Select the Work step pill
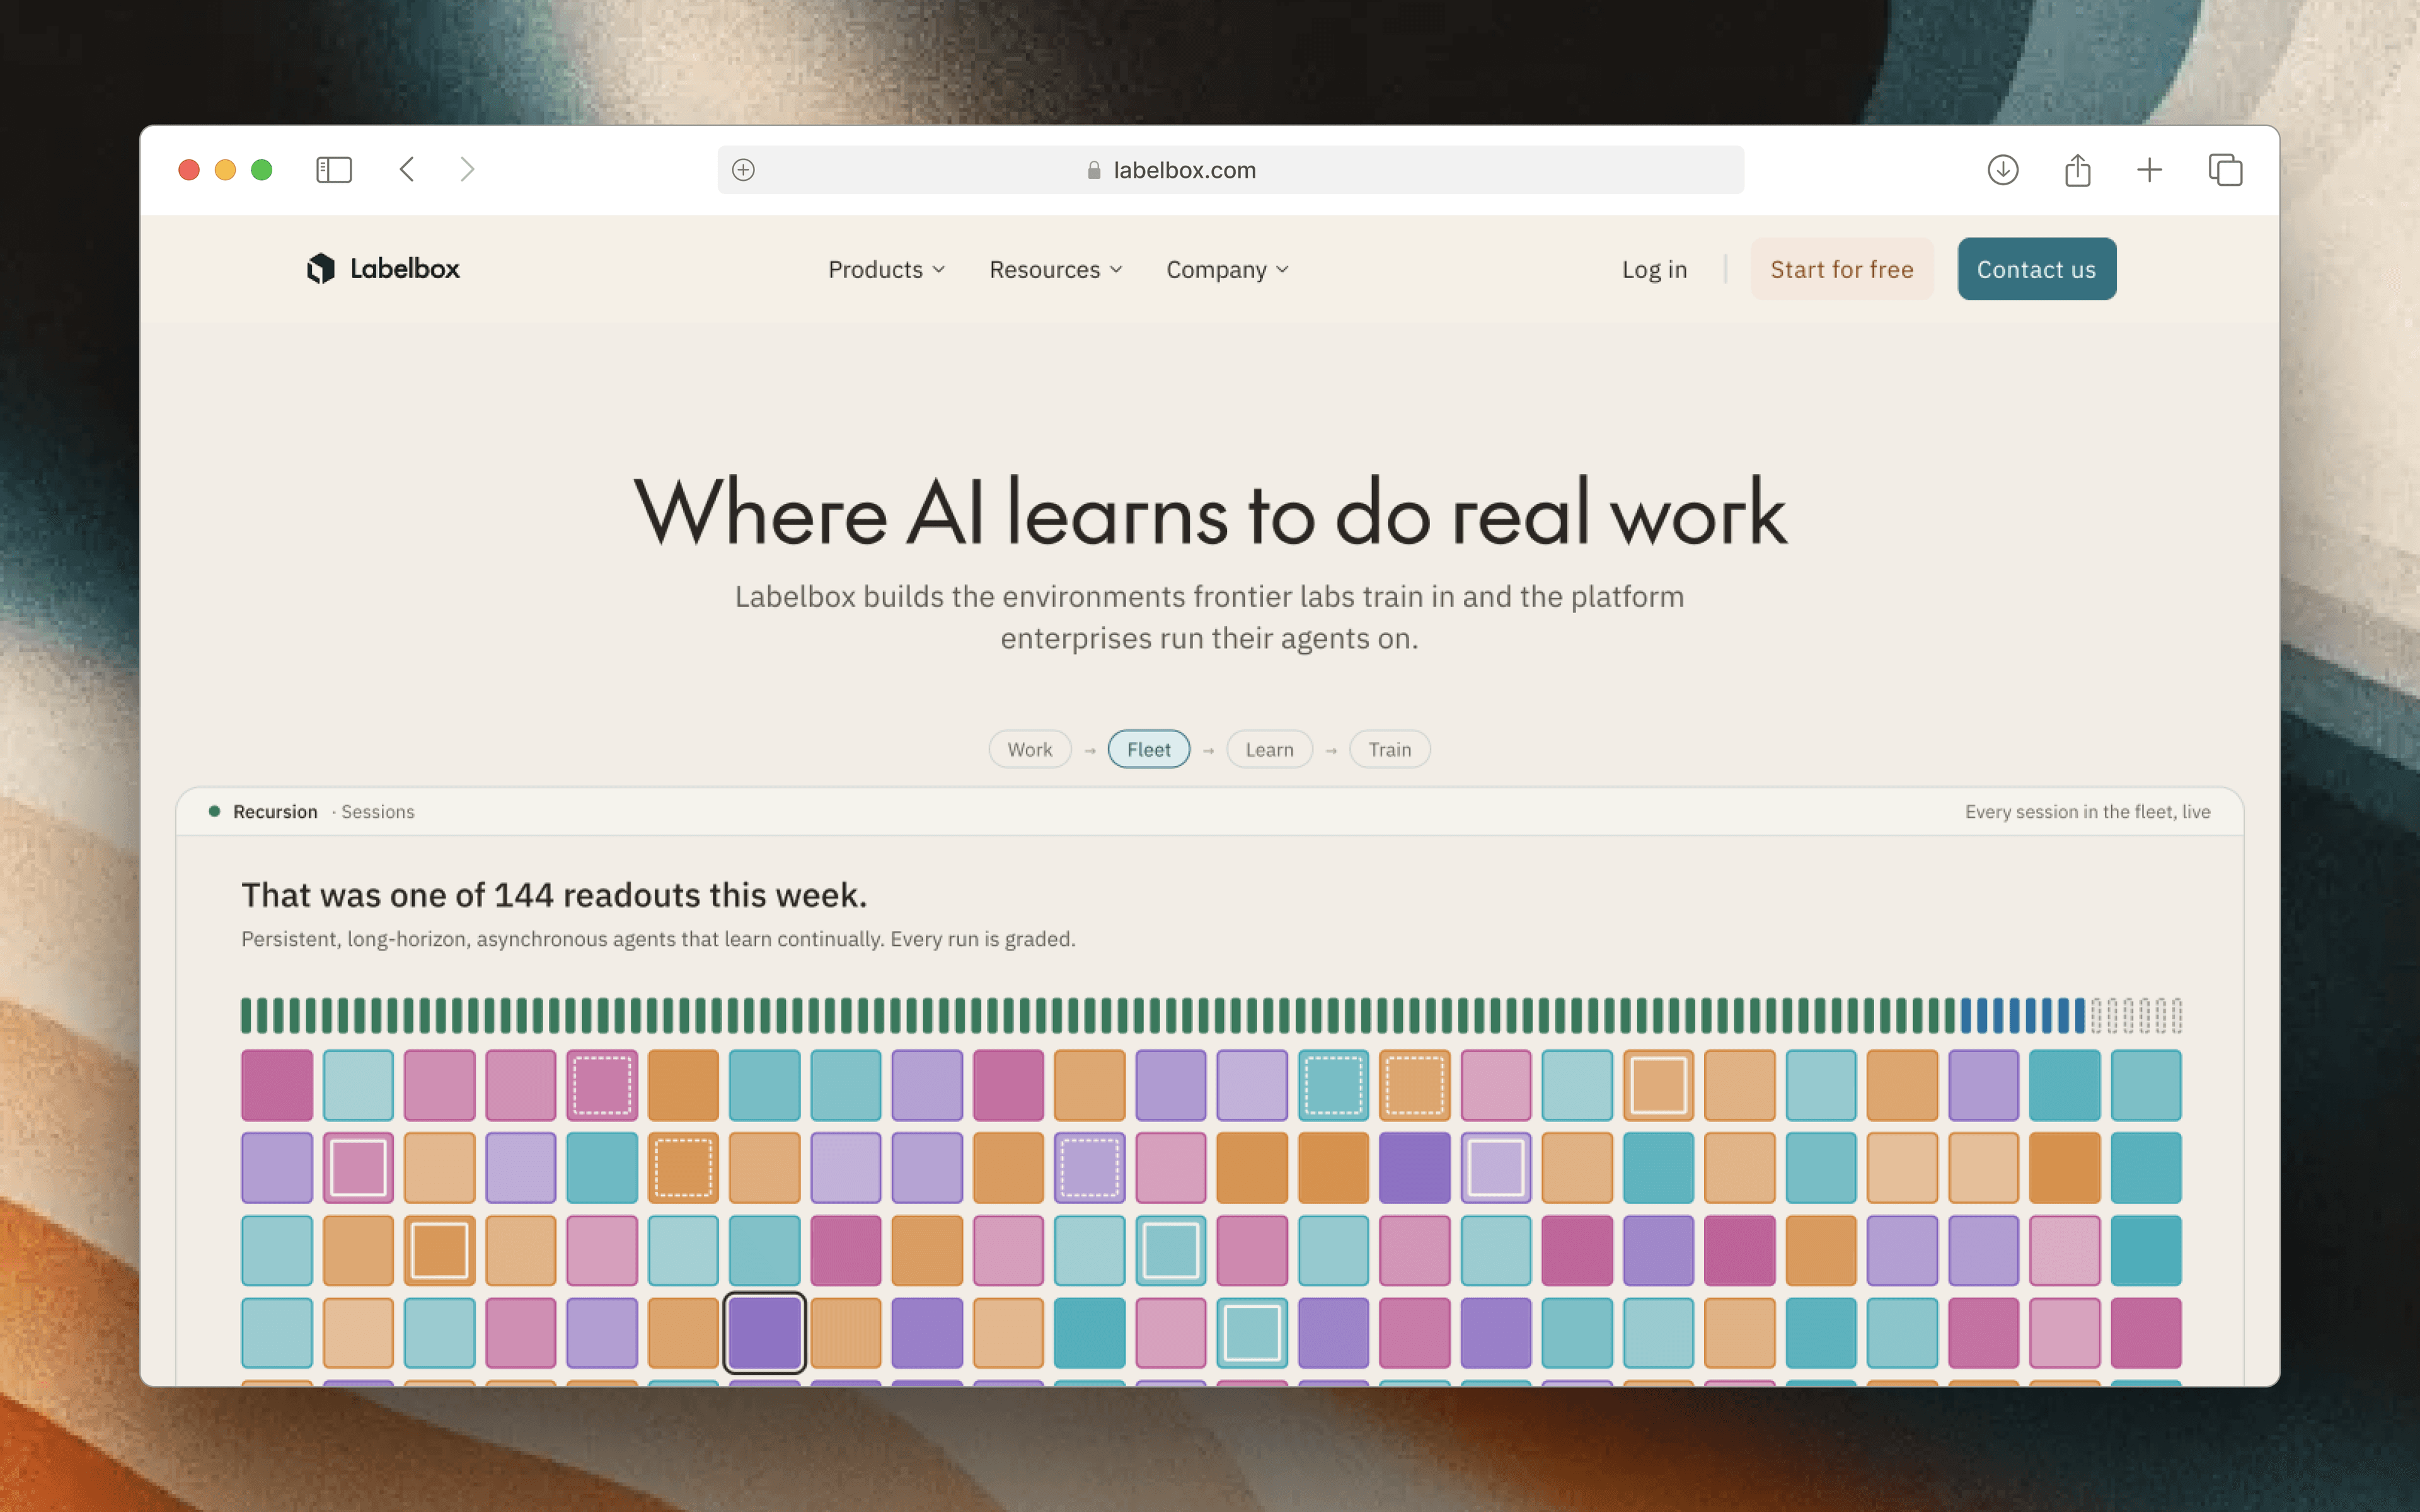This screenshot has width=2420, height=1512. point(1030,749)
